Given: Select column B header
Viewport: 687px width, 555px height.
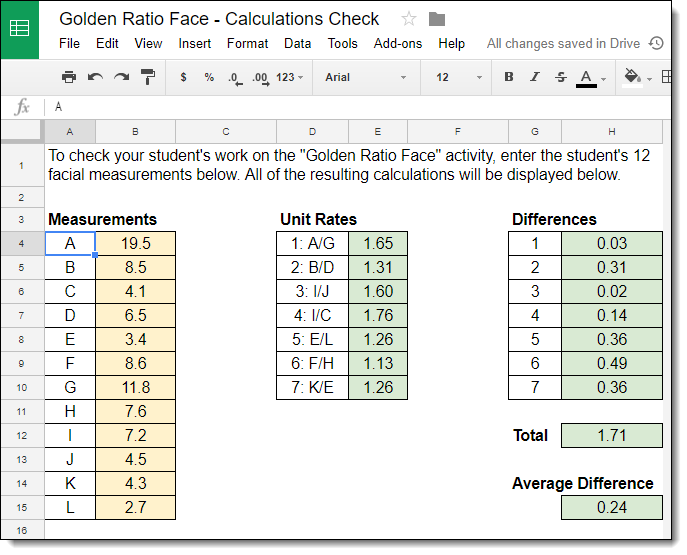Looking at the screenshot, I should tap(135, 131).
